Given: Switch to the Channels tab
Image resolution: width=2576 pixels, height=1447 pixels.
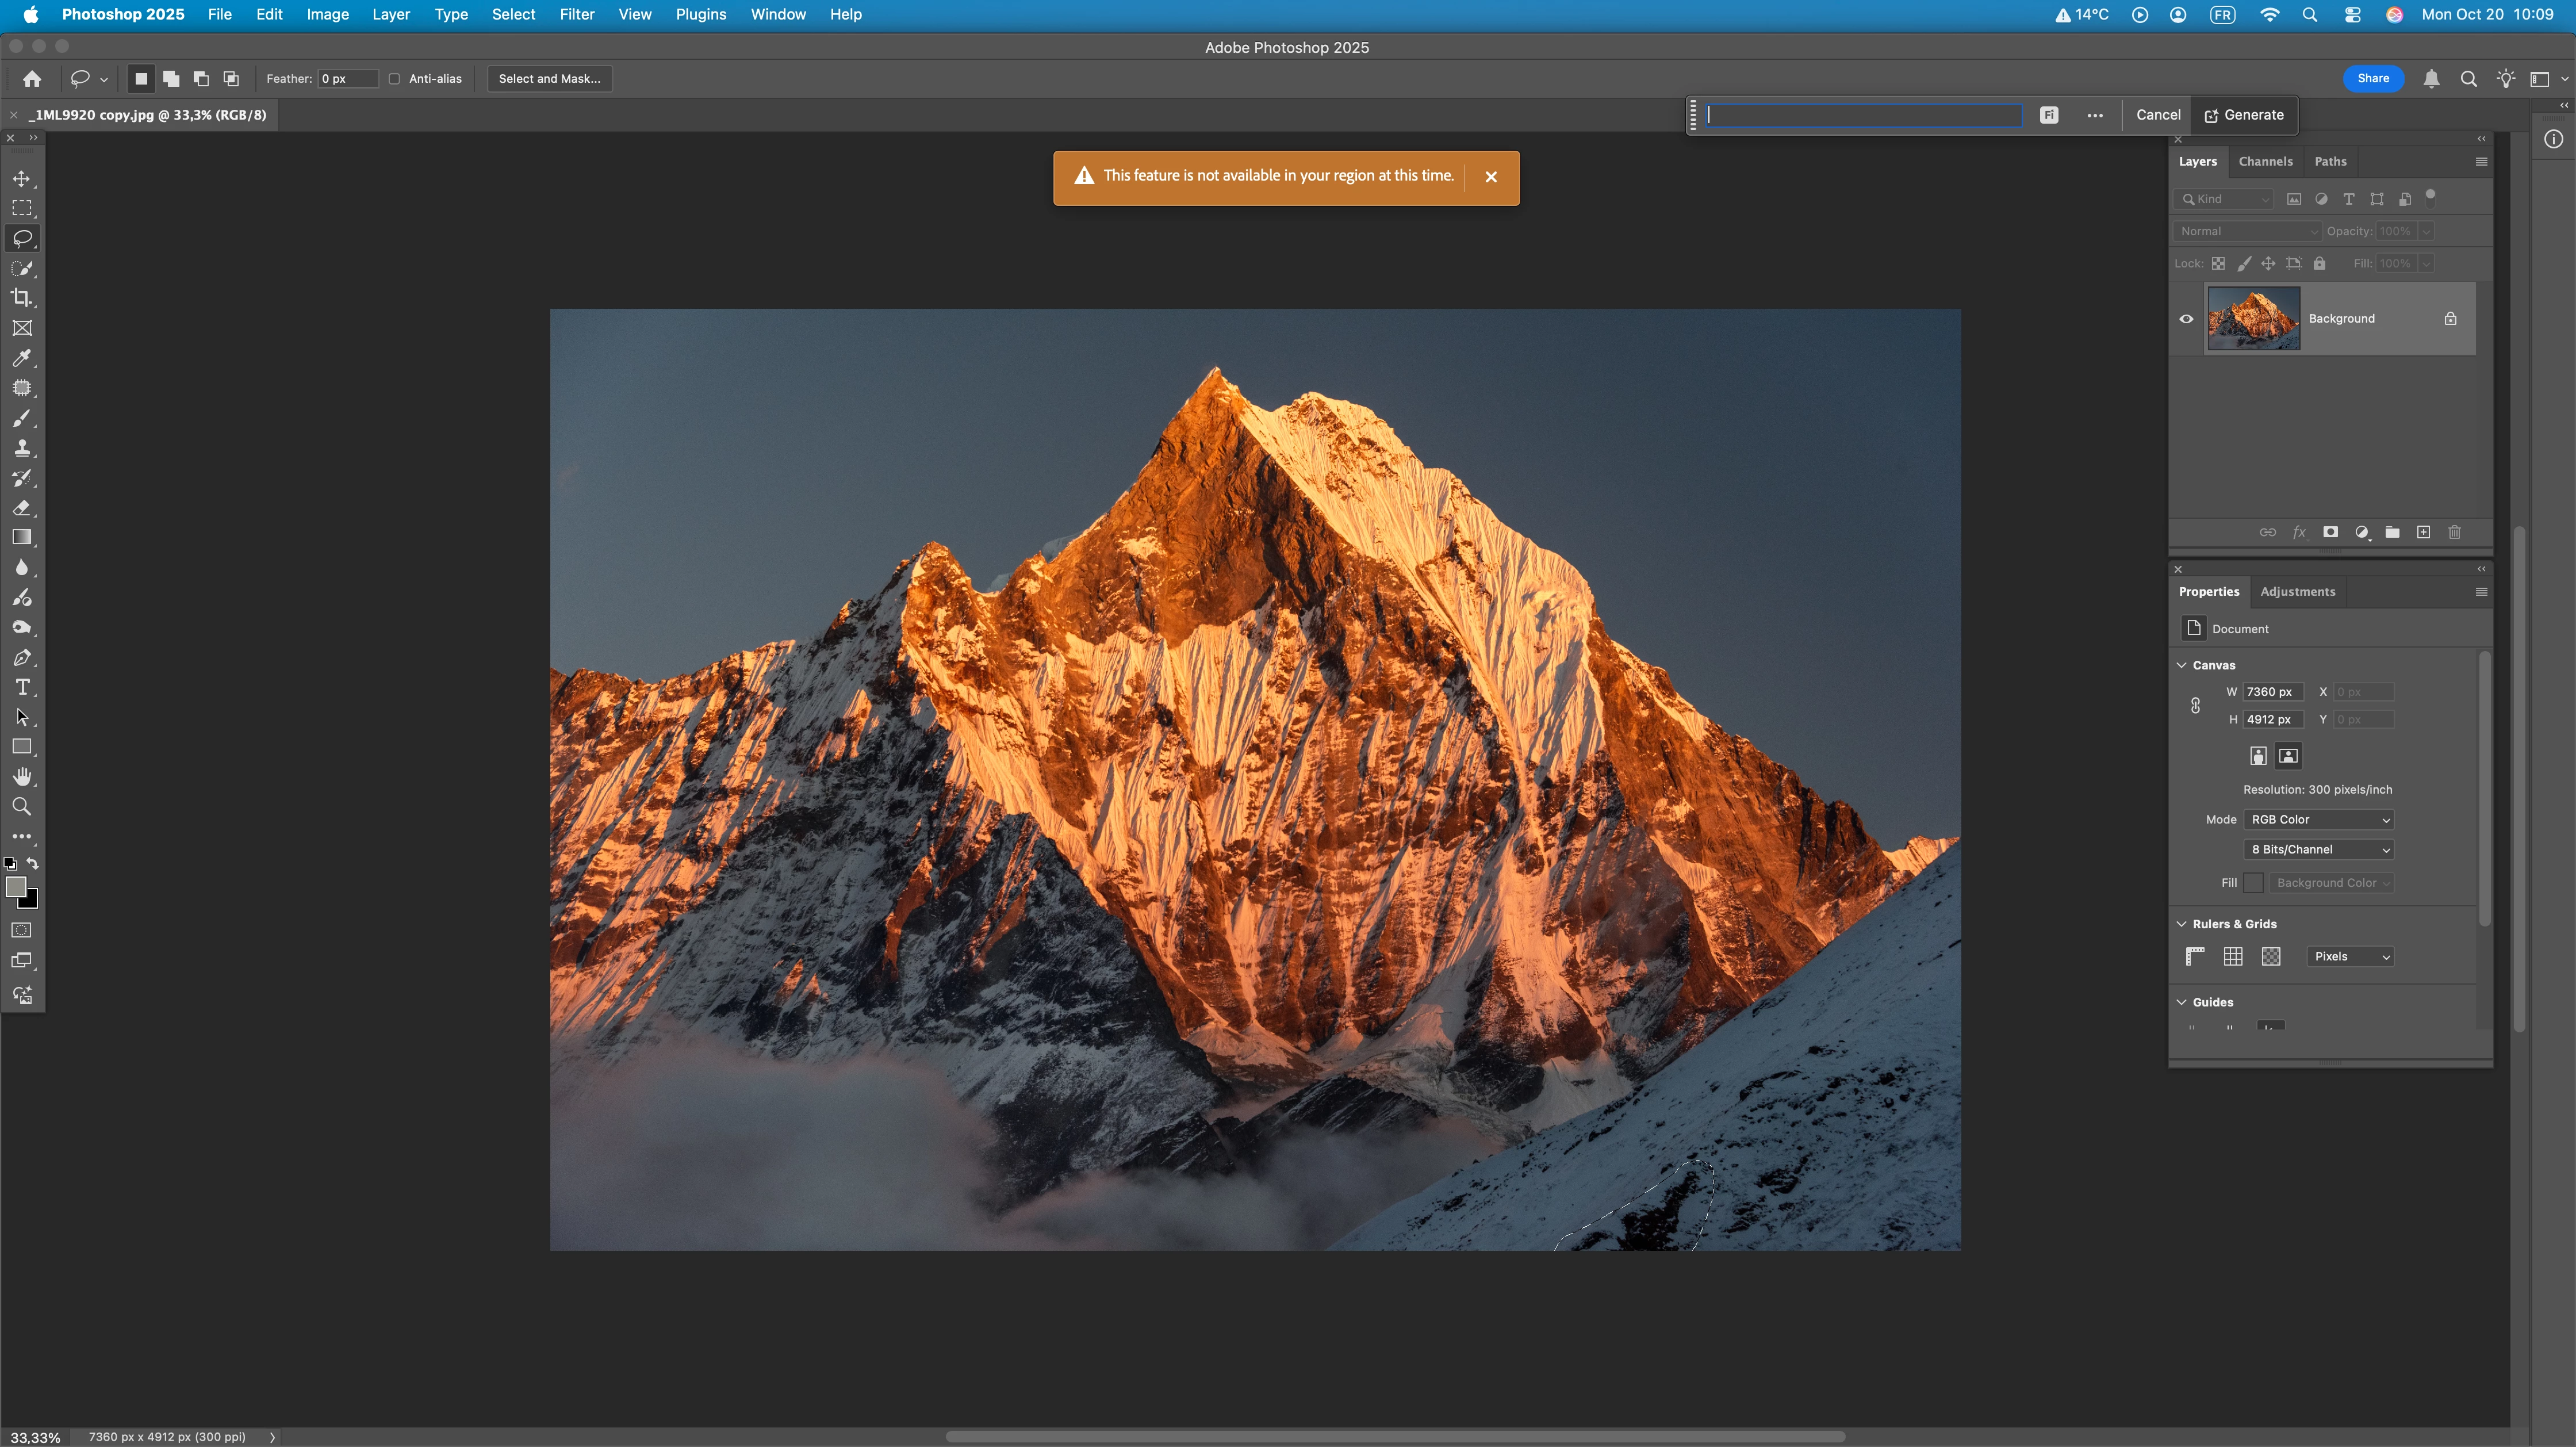Looking at the screenshot, I should tap(2265, 162).
